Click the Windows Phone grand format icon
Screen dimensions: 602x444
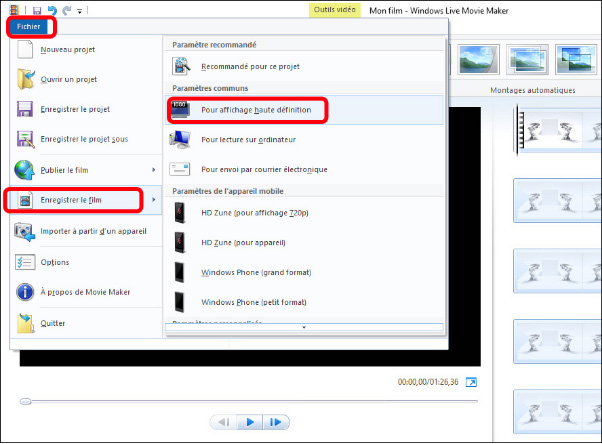point(179,272)
